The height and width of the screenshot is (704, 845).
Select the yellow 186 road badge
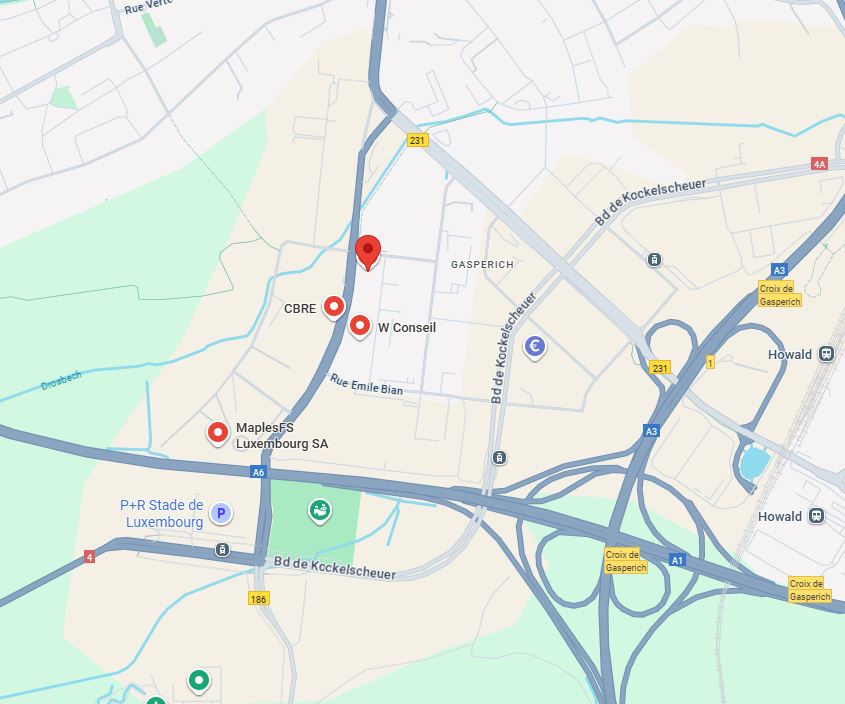pos(258,599)
